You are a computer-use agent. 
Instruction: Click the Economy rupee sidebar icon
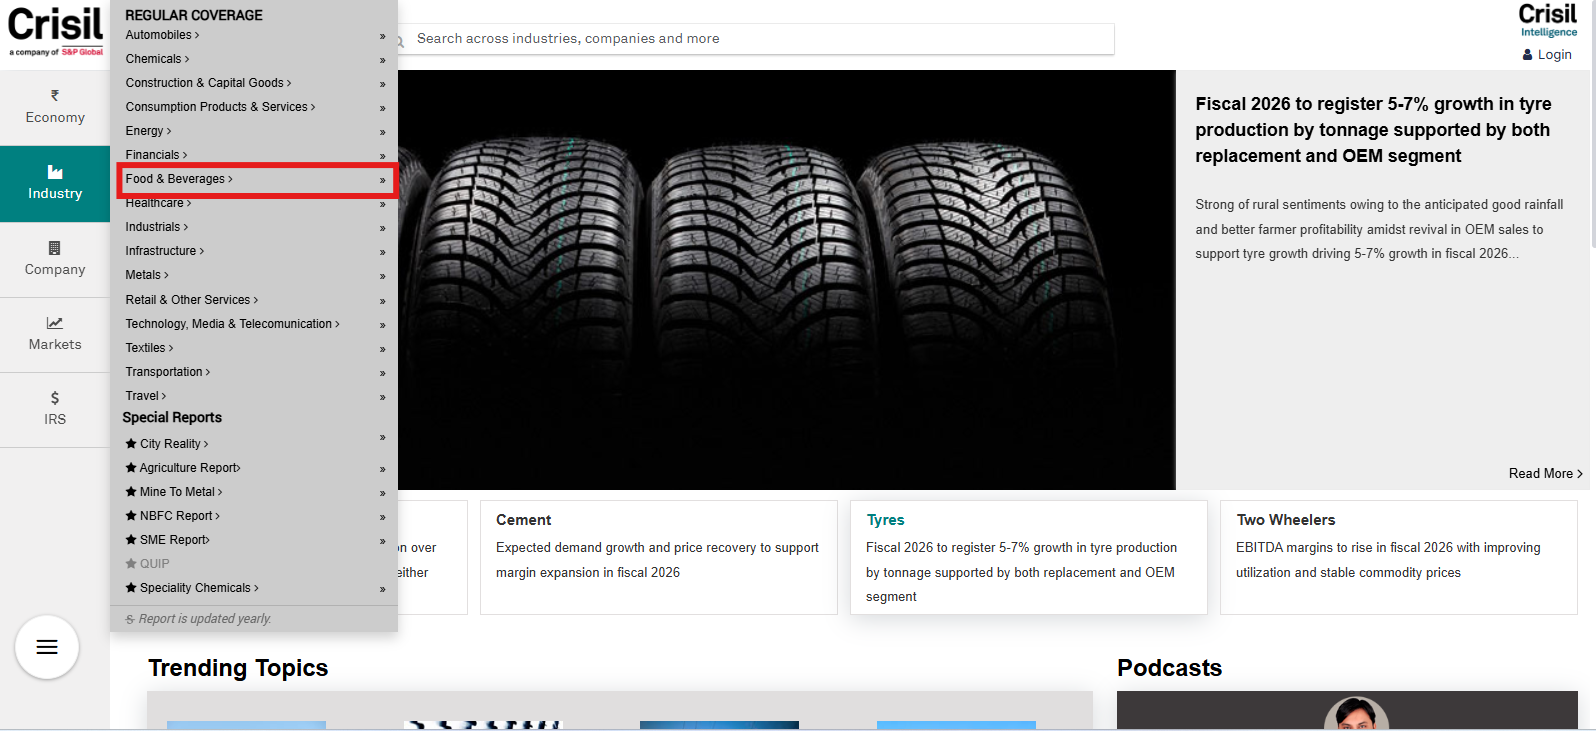[x=55, y=96]
